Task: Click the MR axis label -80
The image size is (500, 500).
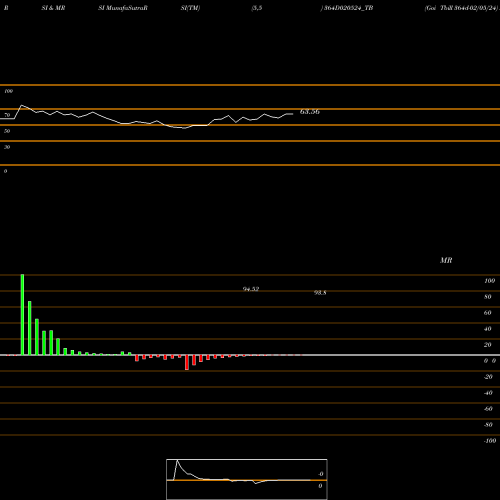Action: click(x=488, y=425)
